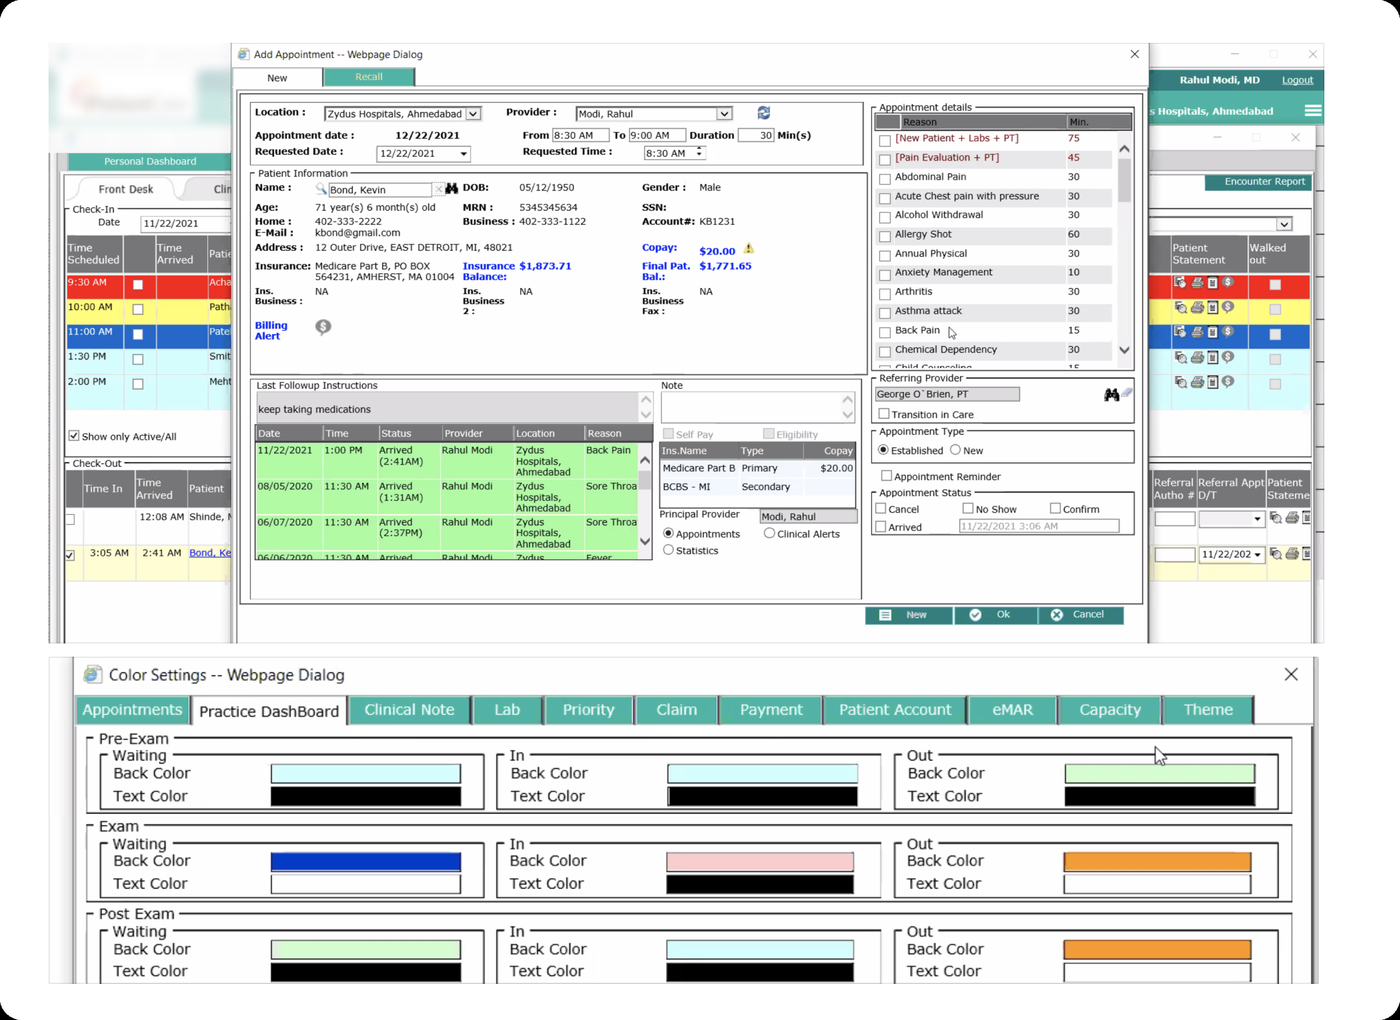This screenshot has width=1400, height=1020.
Task: Select the Statistics radio button
Action: pyautogui.click(x=668, y=550)
